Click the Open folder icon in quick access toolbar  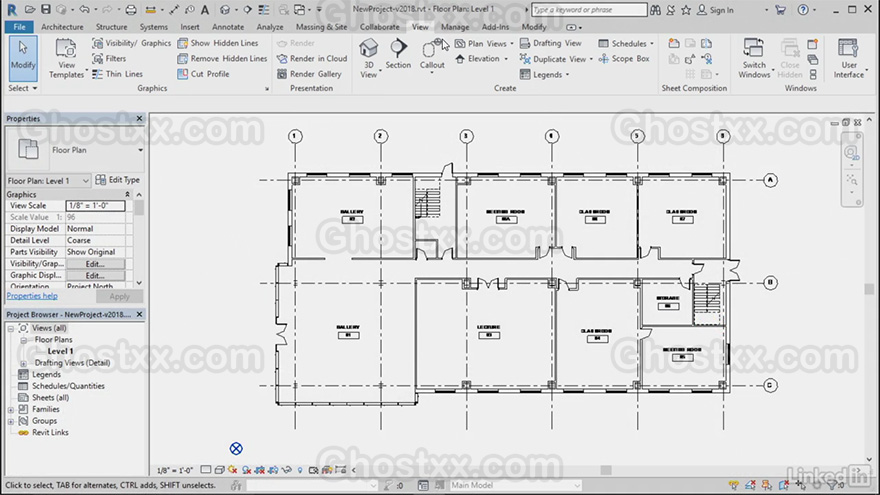click(30, 10)
